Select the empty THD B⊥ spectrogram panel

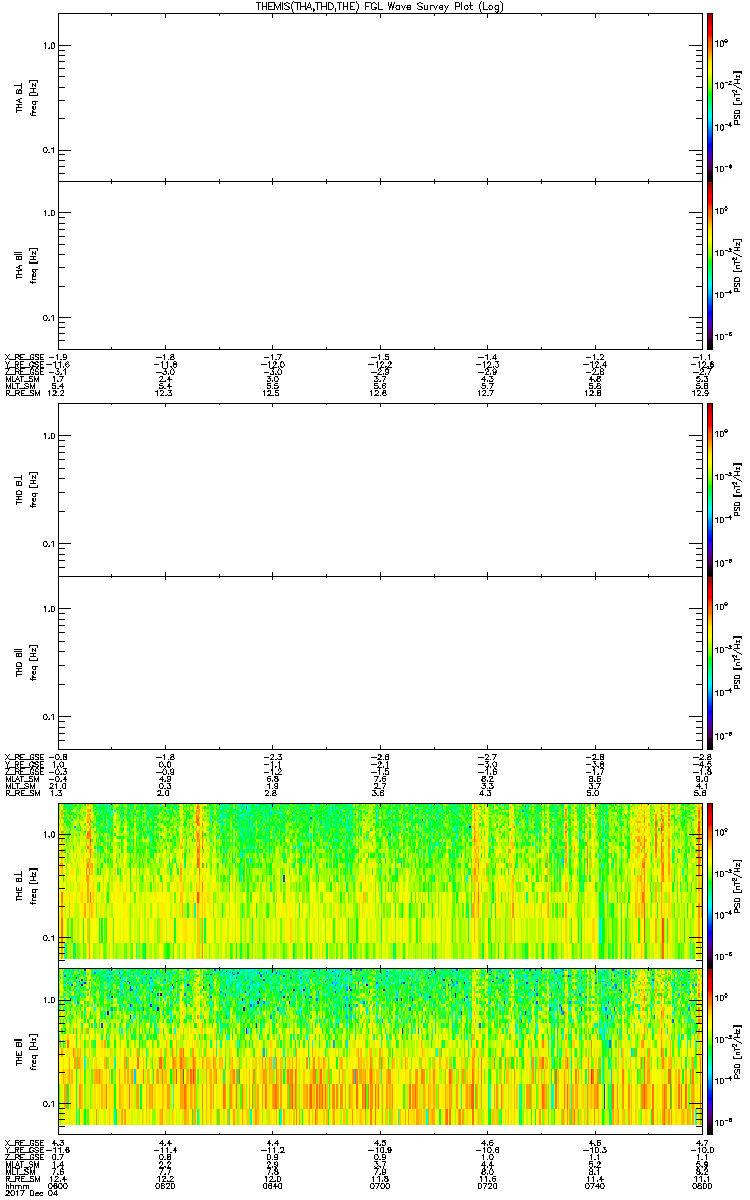[x=379, y=490]
